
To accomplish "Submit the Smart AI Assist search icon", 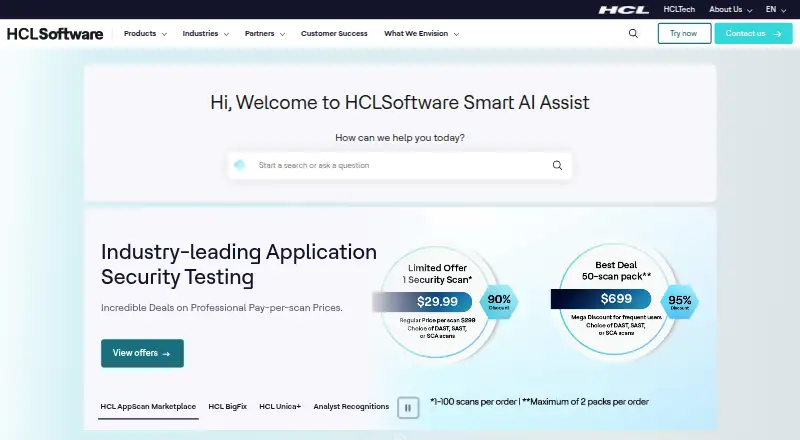I will (x=557, y=165).
